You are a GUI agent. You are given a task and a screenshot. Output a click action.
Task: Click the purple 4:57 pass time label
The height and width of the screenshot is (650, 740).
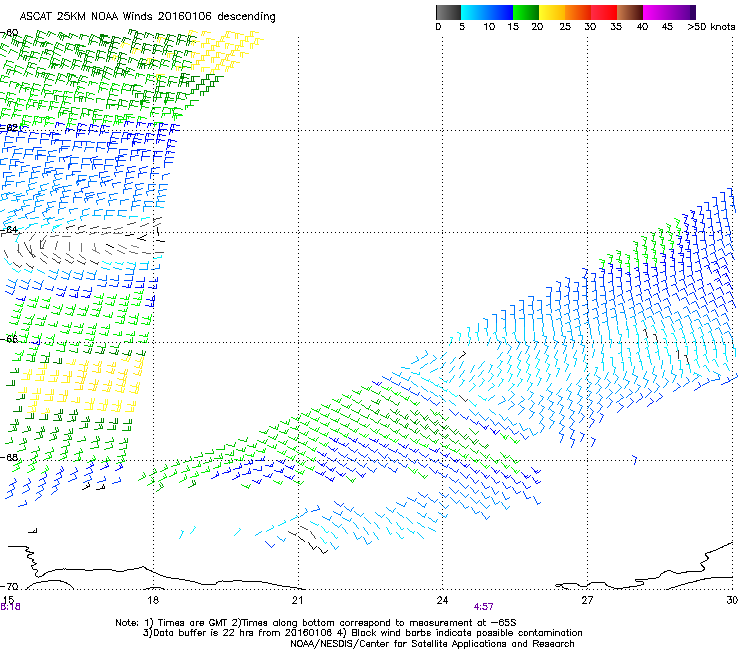(x=484, y=607)
